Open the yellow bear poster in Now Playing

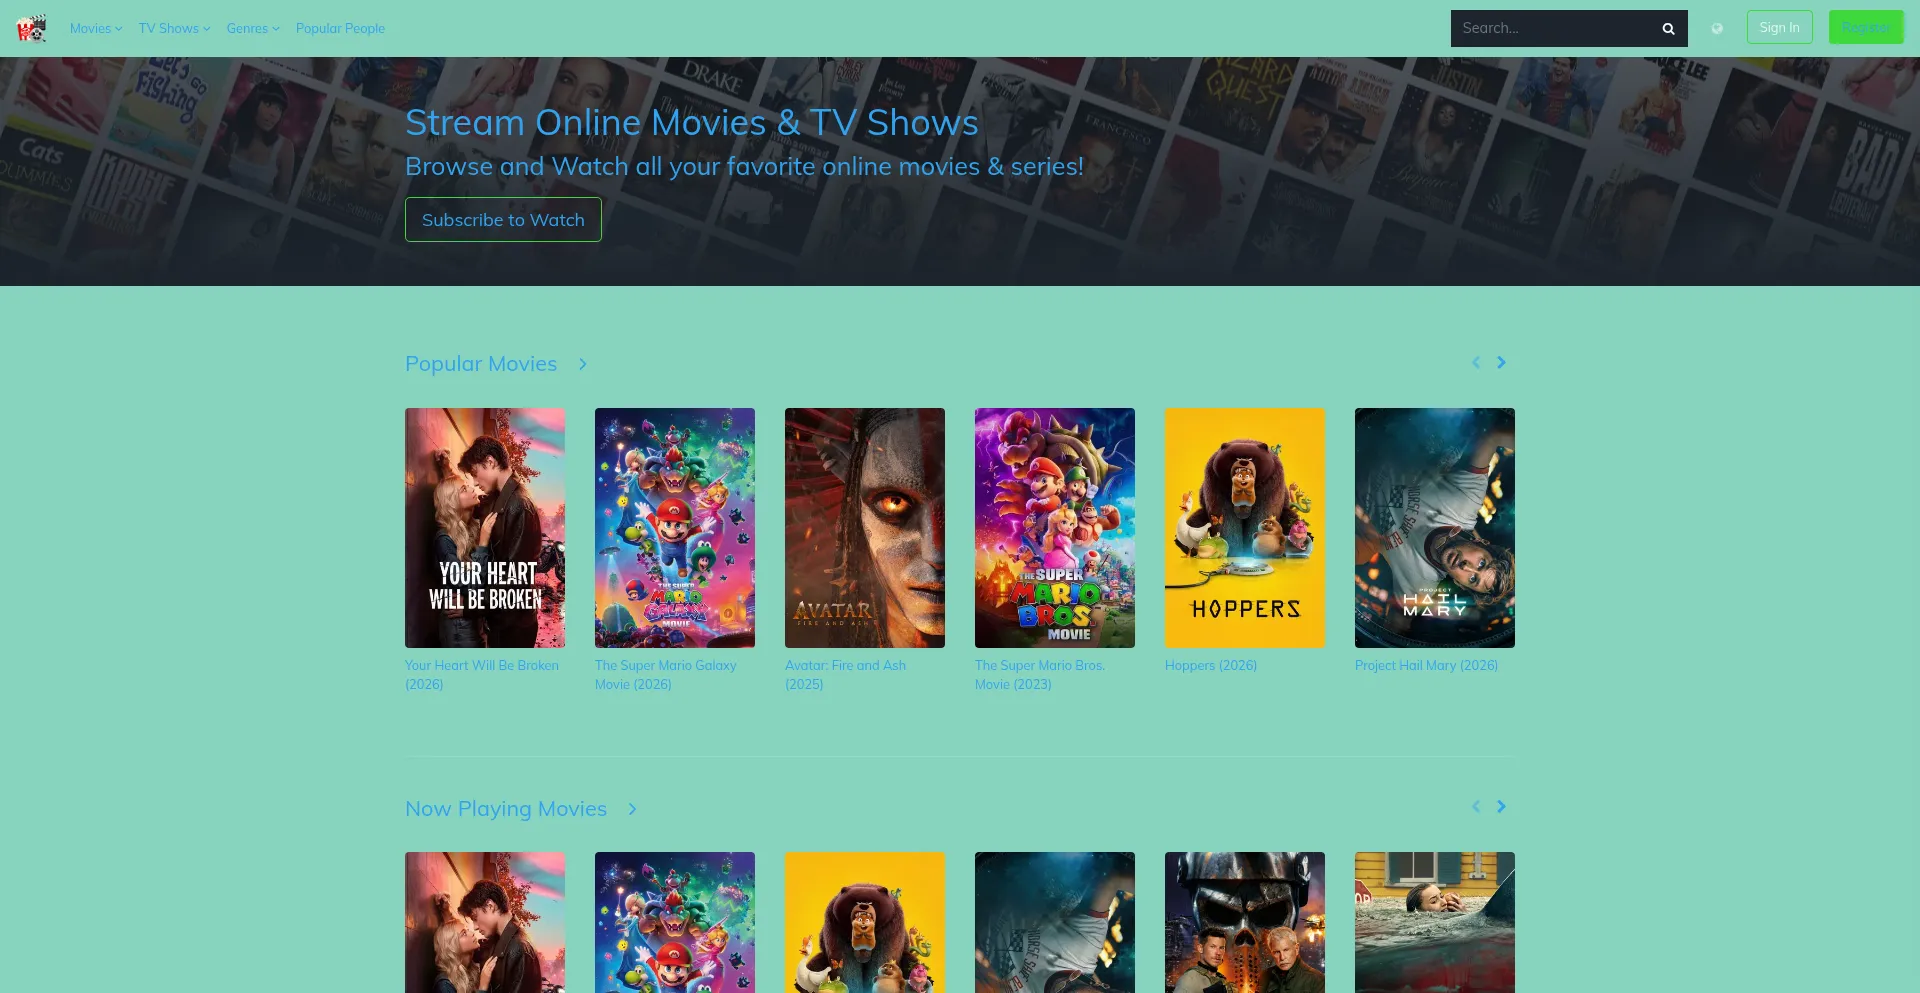click(865, 922)
